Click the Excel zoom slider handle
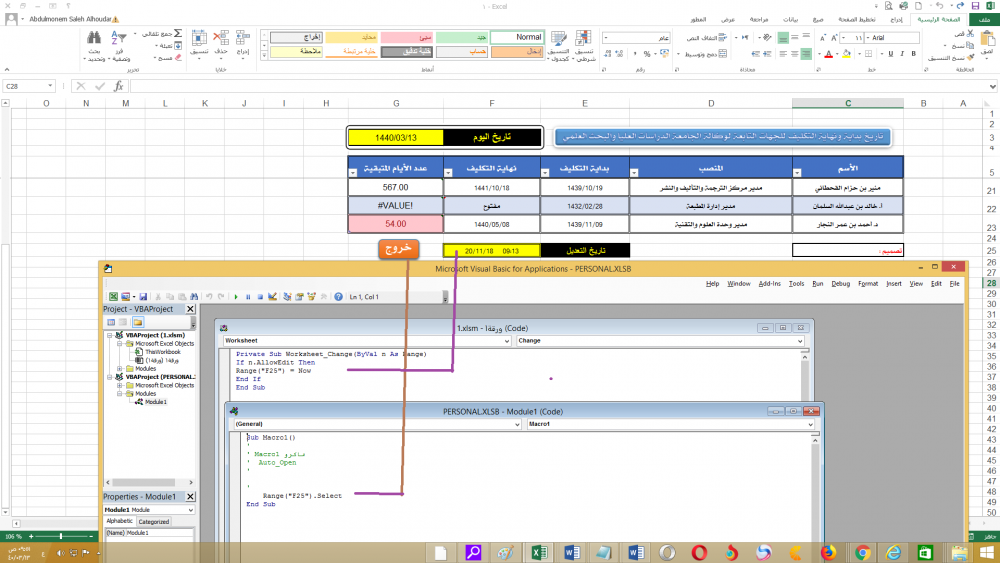 61,536
